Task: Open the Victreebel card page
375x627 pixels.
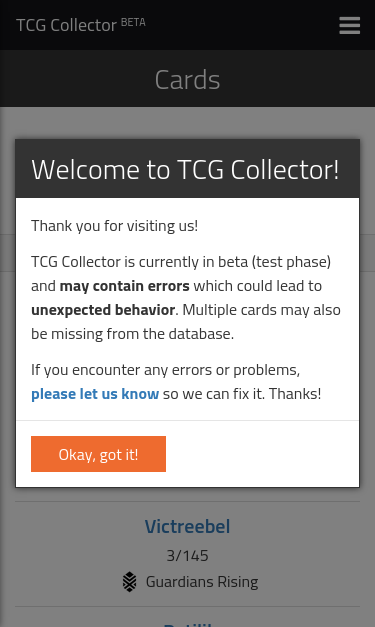Action: pyautogui.click(x=188, y=526)
